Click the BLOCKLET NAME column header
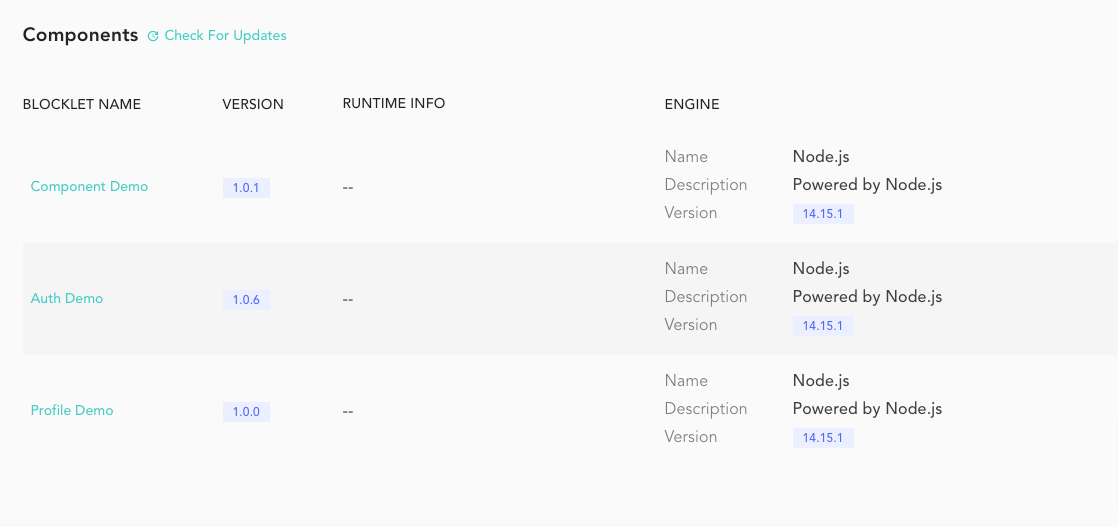1118x527 pixels. click(x=82, y=104)
